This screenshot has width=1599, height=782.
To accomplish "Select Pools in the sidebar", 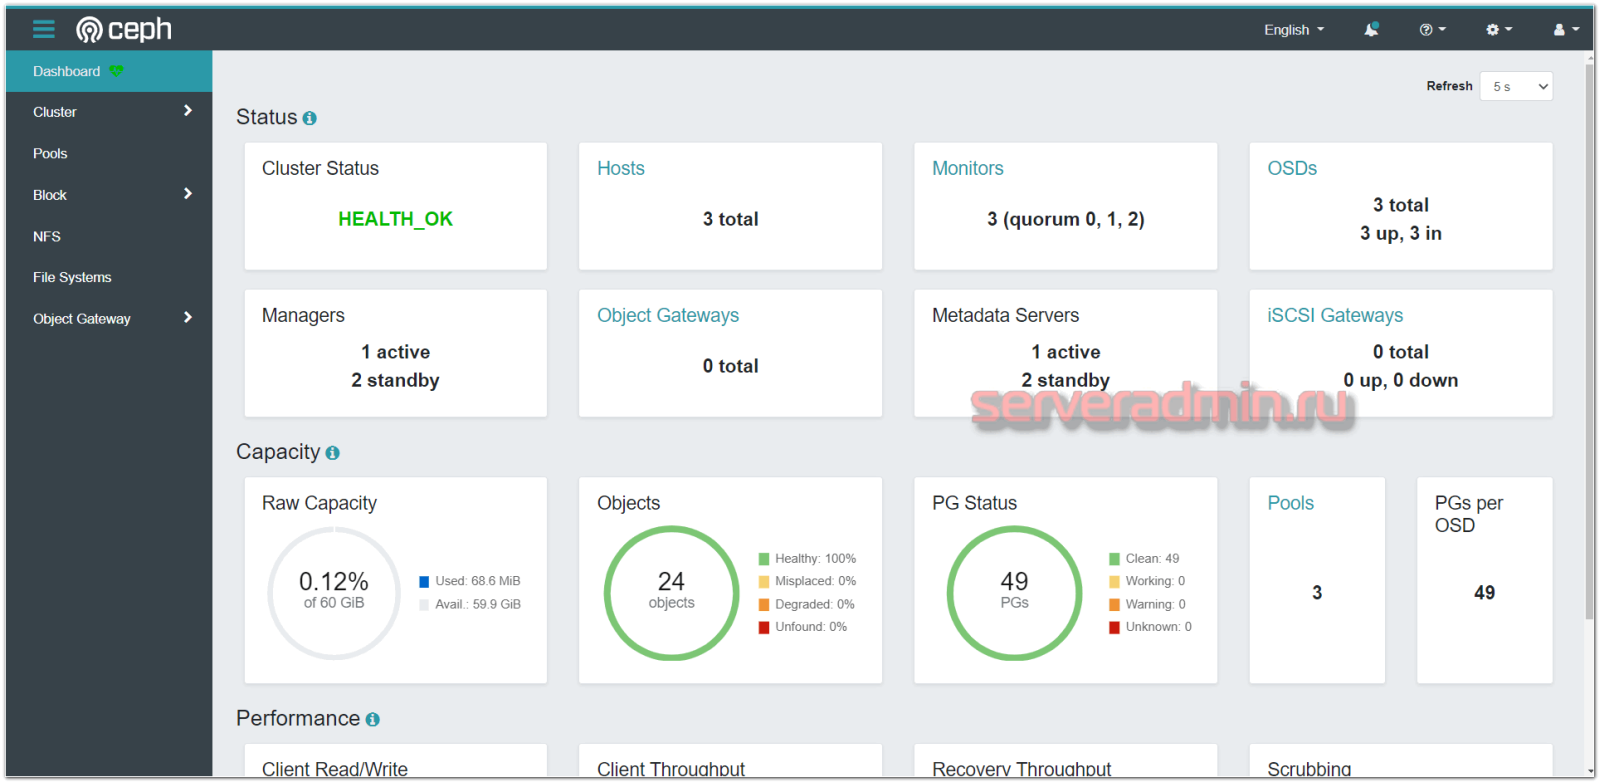I will (x=50, y=154).
